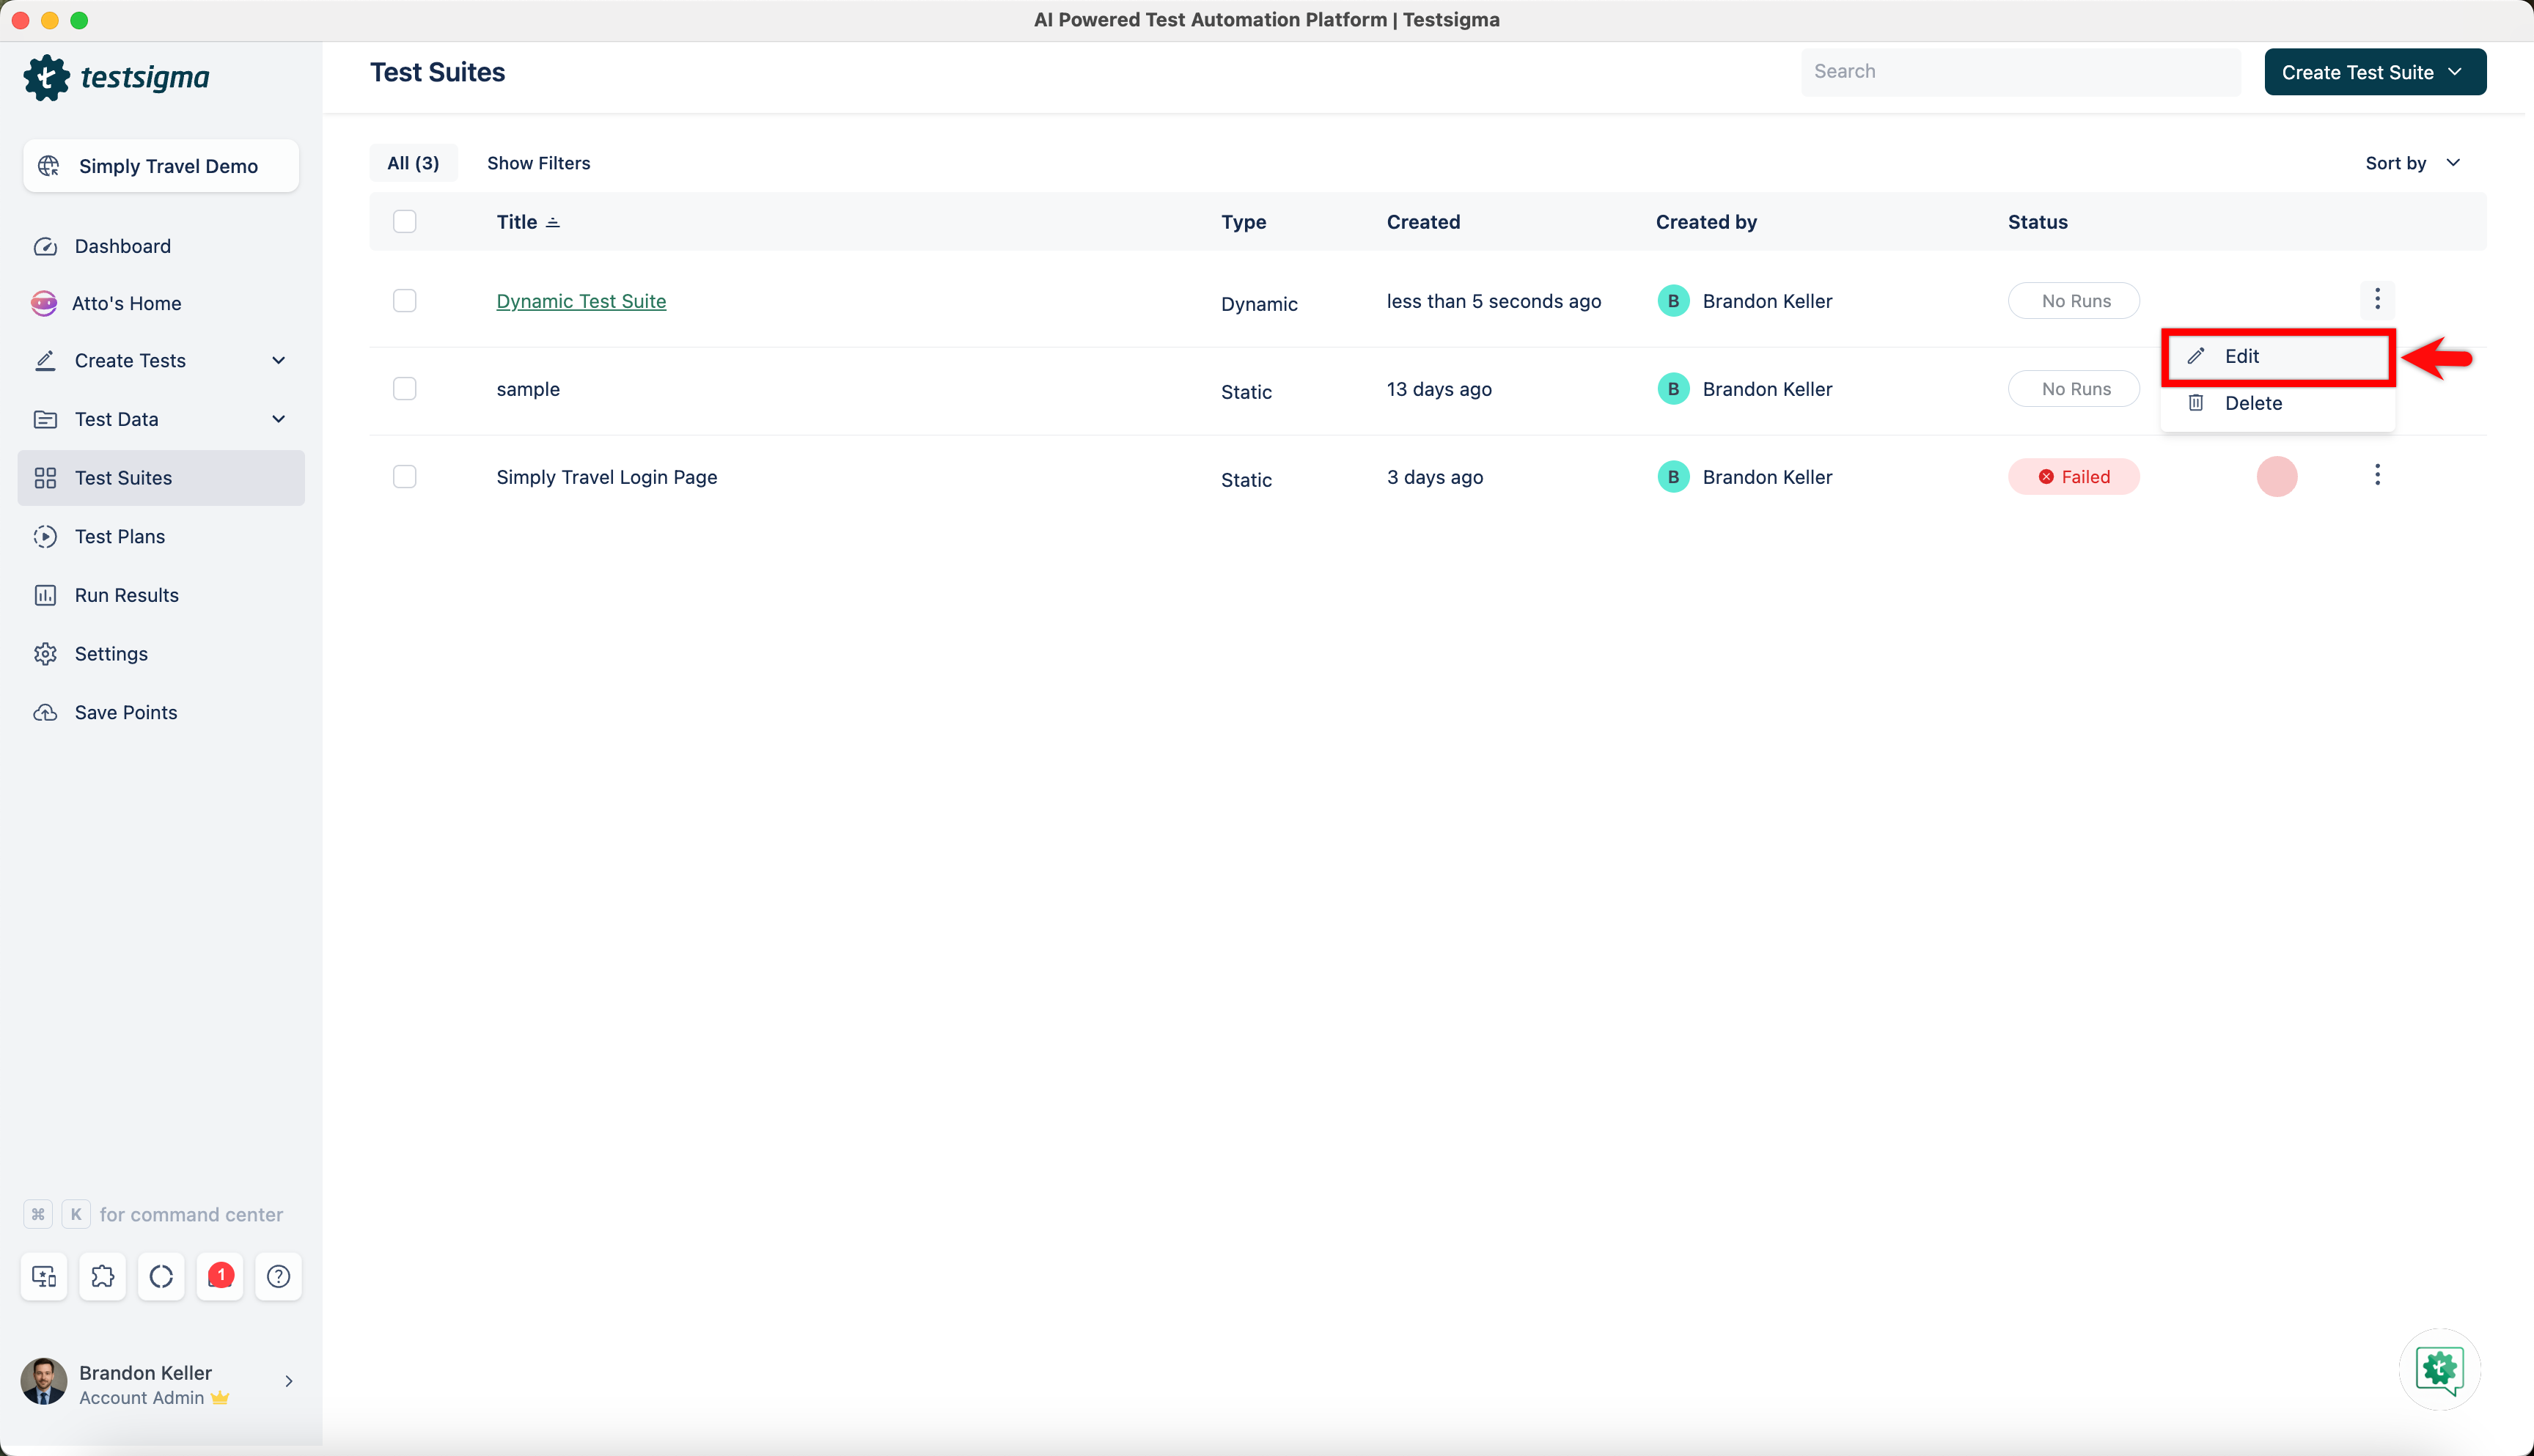Image resolution: width=2534 pixels, height=1456 pixels.
Task: Open Test Plans from the sidebar
Action: [119, 536]
